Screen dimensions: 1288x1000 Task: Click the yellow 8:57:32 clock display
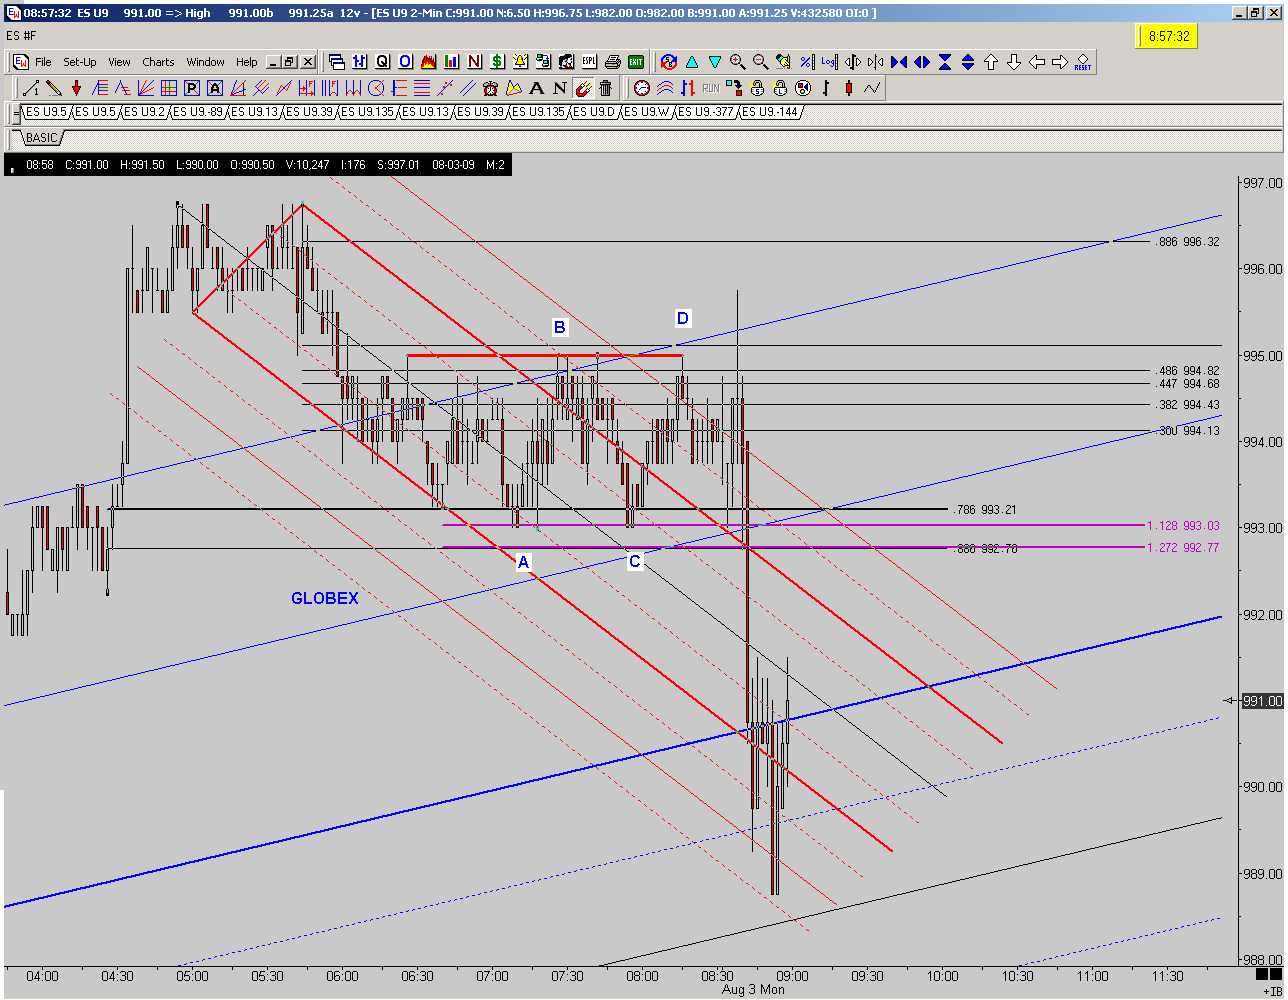click(x=1168, y=36)
